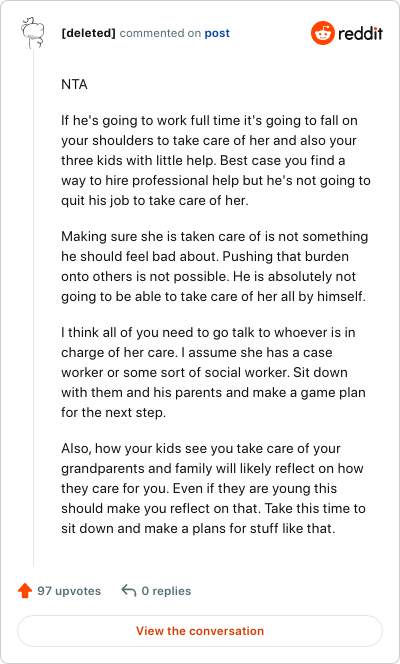
Task: Open the blue "post" link
Action: click(x=217, y=33)
